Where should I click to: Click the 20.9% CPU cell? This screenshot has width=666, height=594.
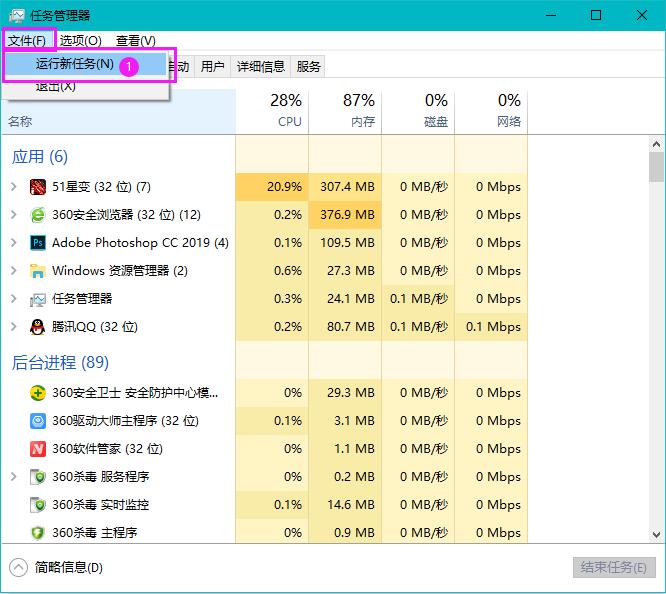click(x=272, y=187)
